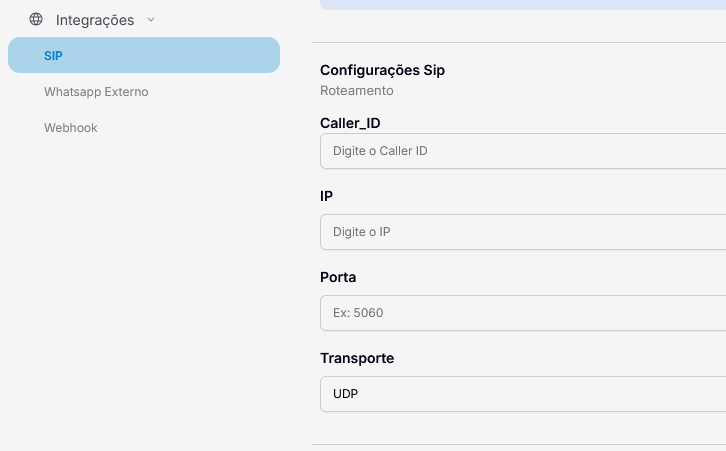Click the Porta field label

pyautogui.click(x=338, y=277)
